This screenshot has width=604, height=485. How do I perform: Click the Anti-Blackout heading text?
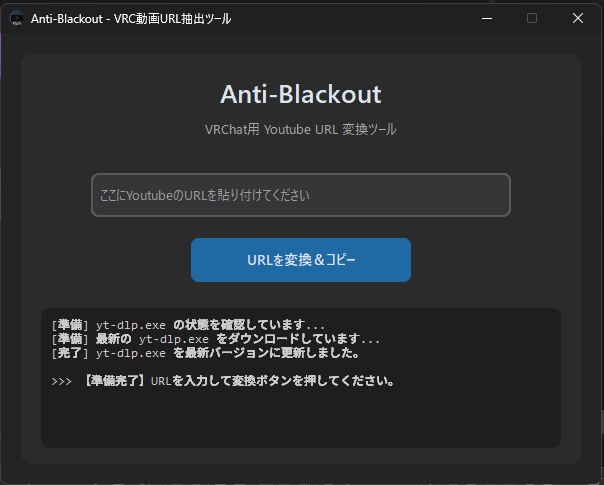click(x=301, y=94)
